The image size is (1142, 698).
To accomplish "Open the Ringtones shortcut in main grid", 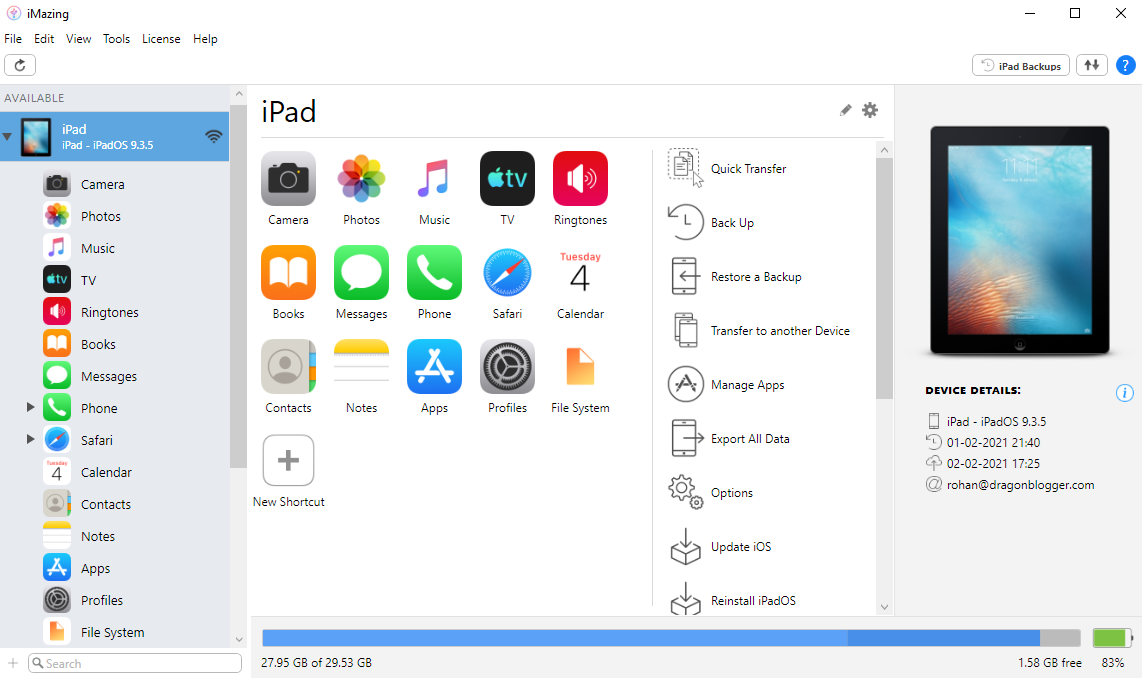I will pyautogui.click(x=580, y=179).
